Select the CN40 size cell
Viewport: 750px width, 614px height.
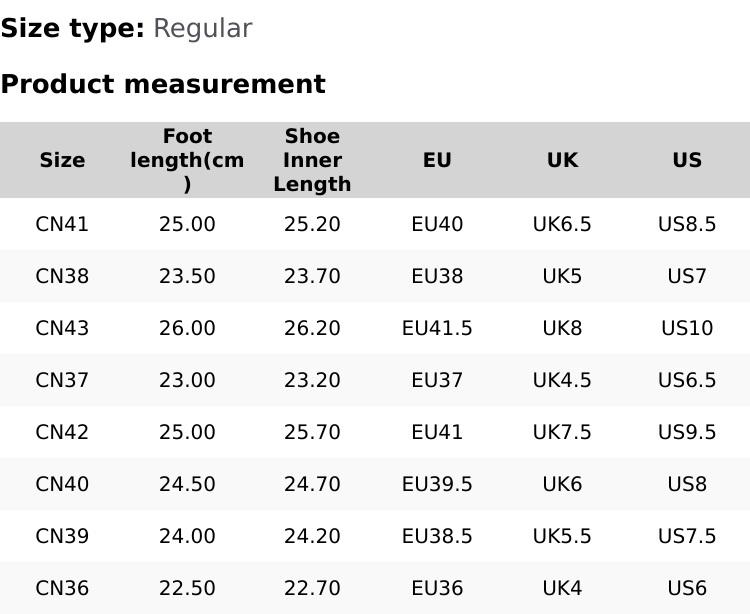click(x=62, y=484)
